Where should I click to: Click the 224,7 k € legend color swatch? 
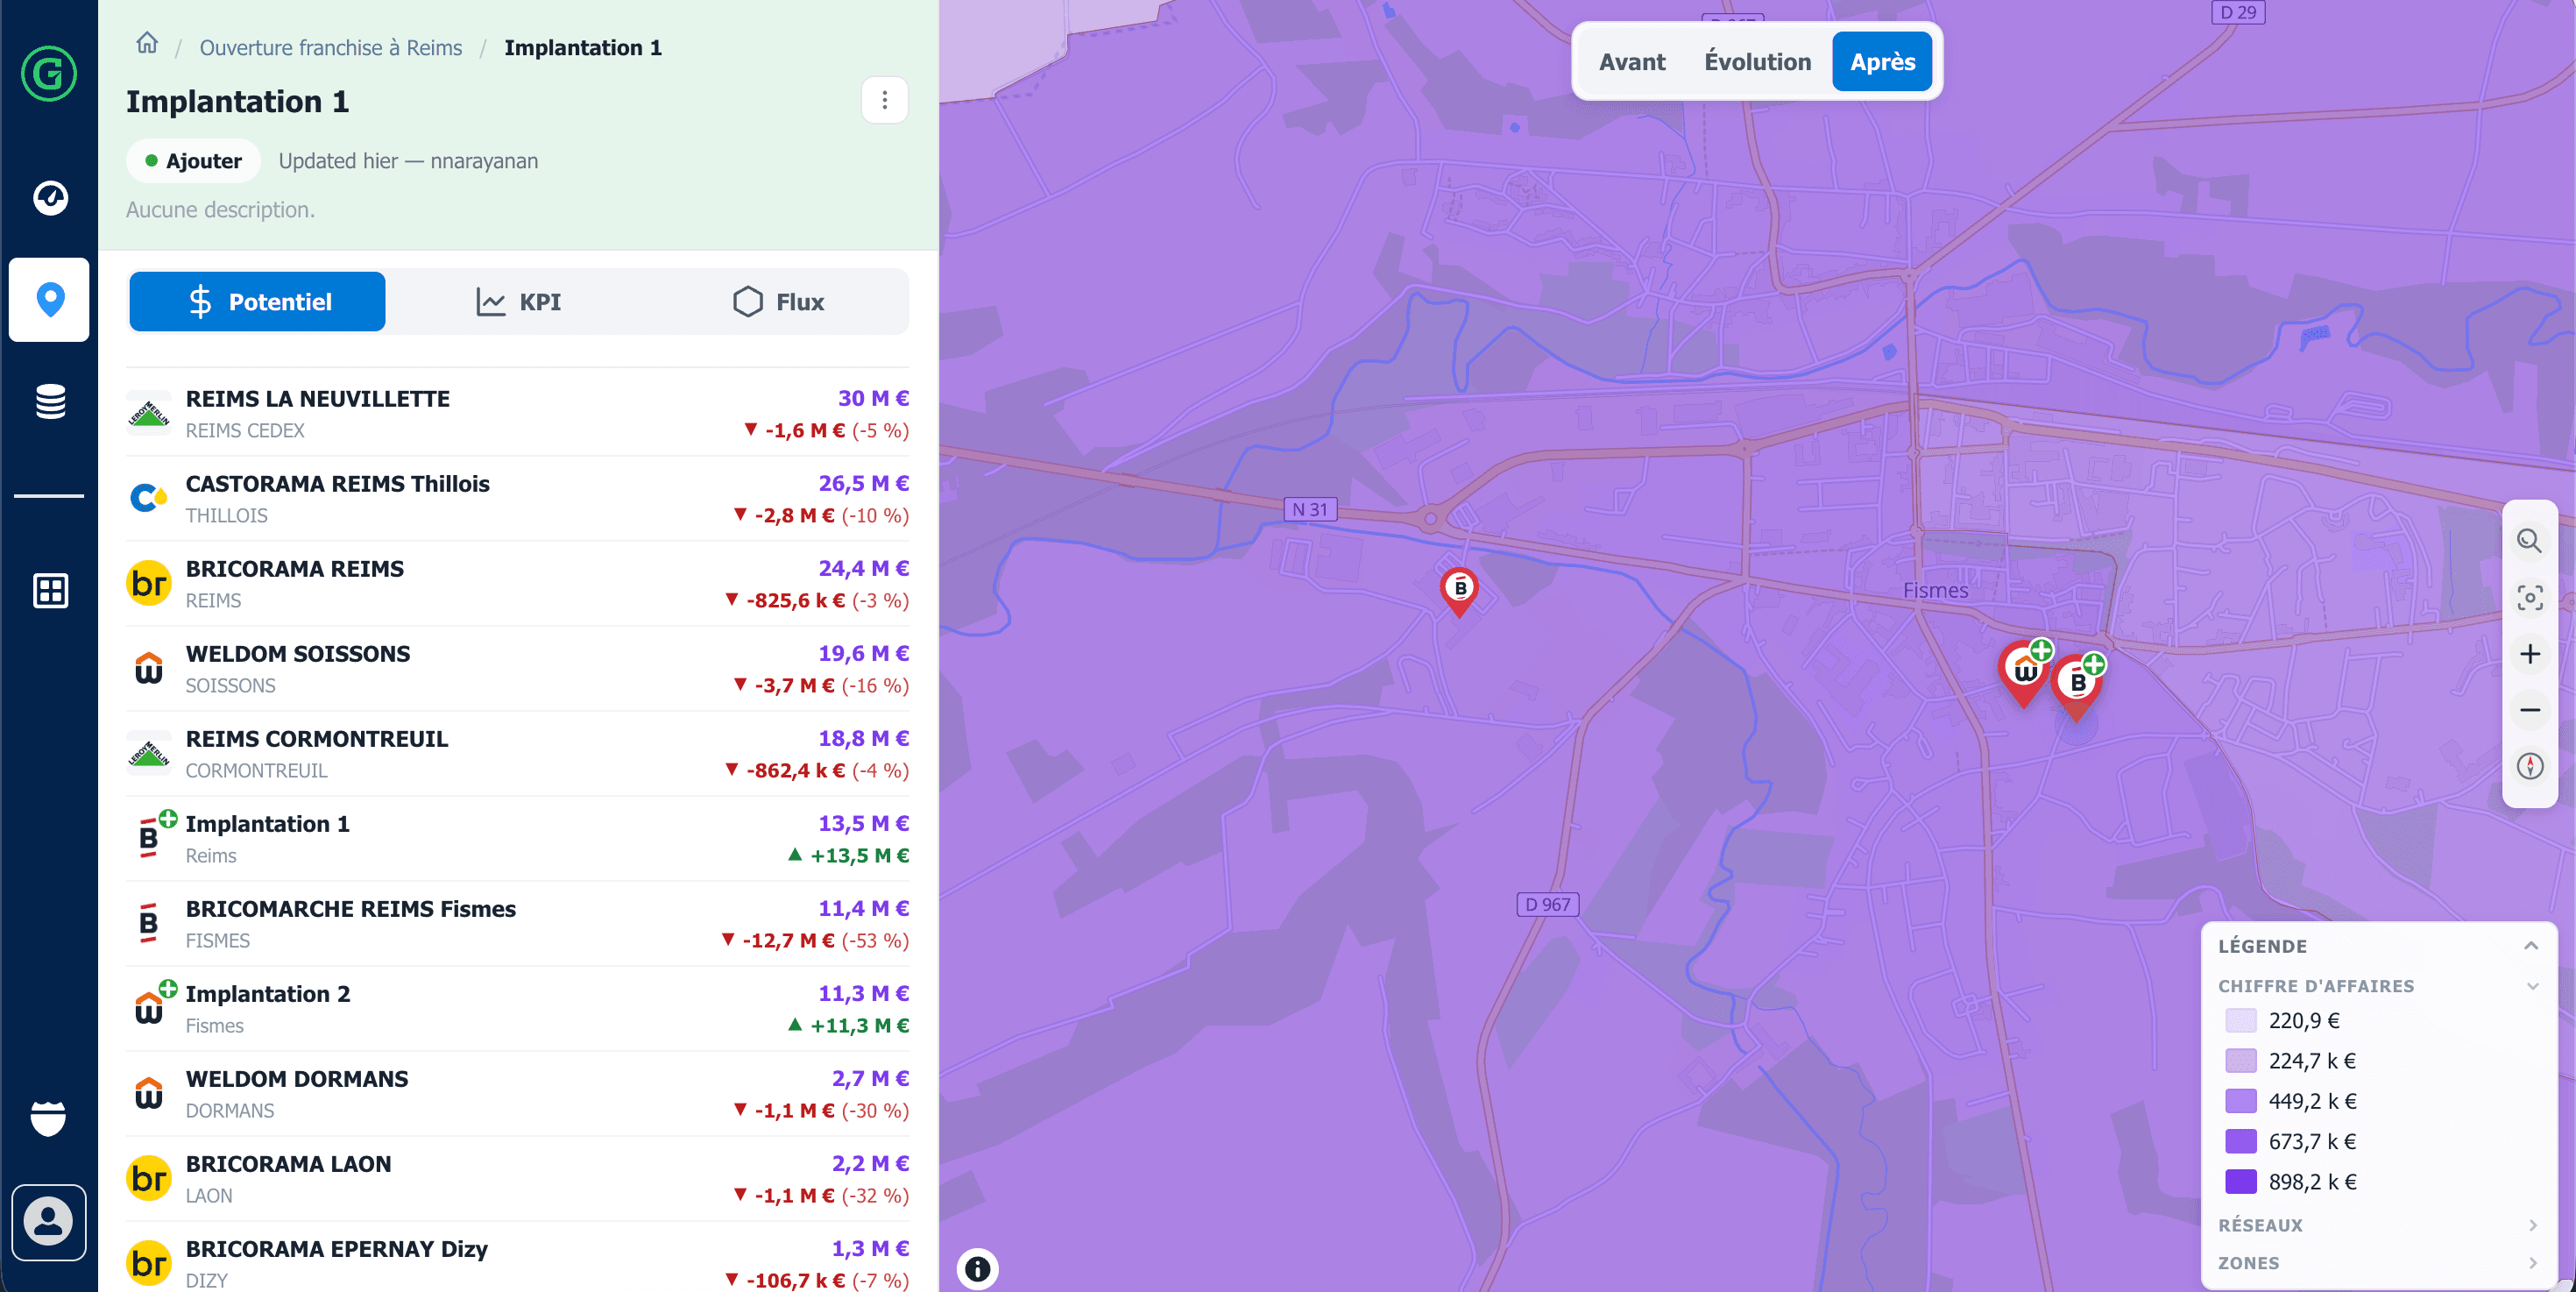(x=2241, y=1061)
